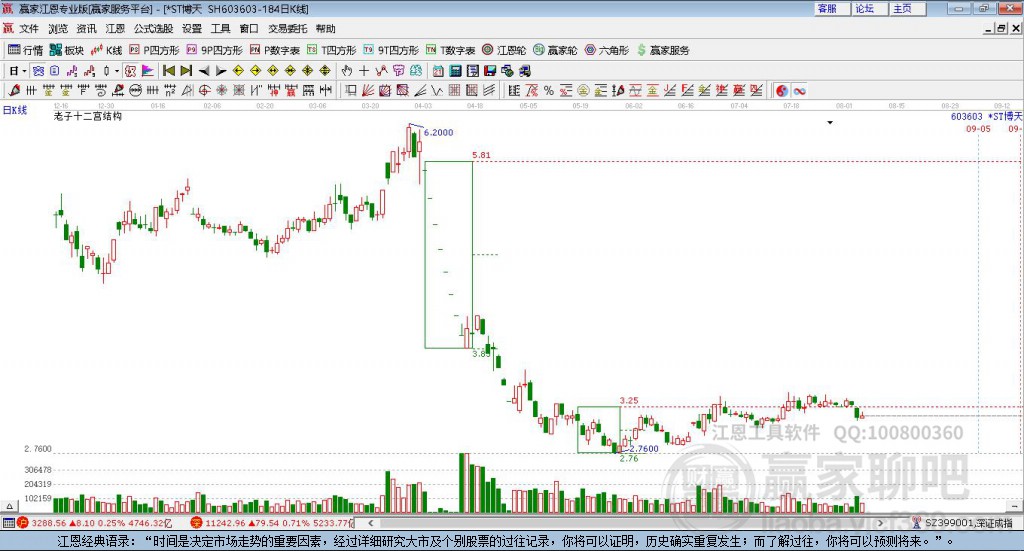Jump to the first bar with skip-to-start arrow
The width and height of the screenshot is (1024, 551).
pos(168,71)
